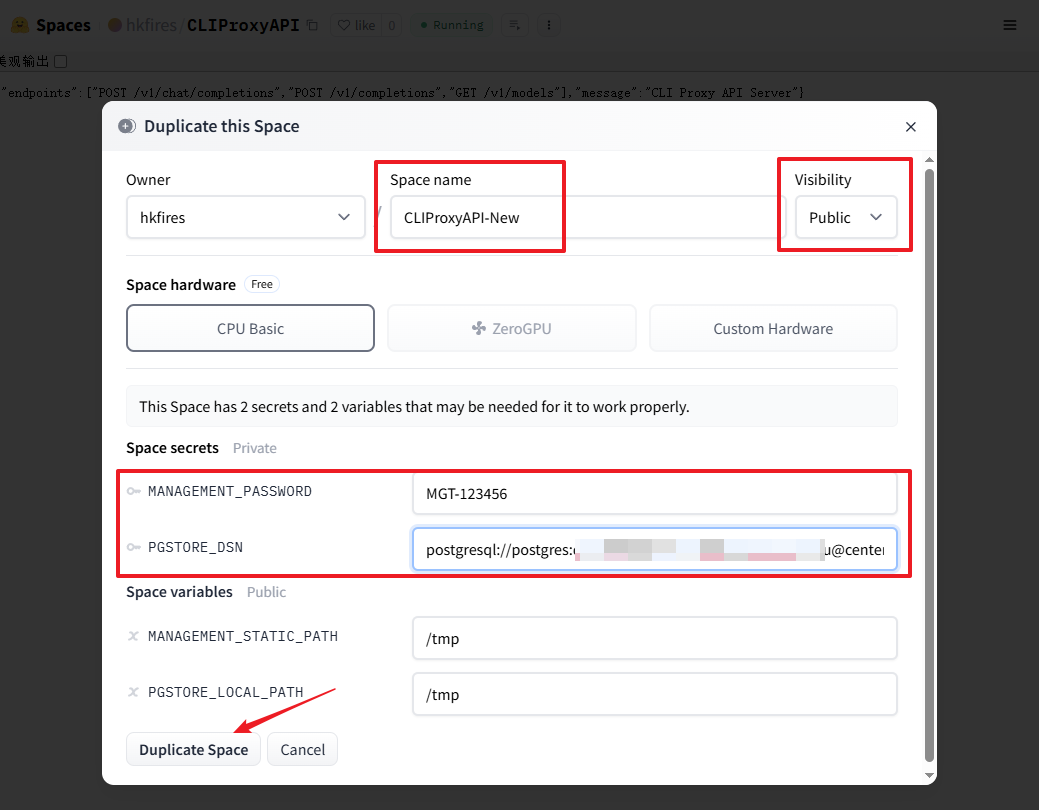Click the Running status badge
The image size is (1039, 810).
point(450,25)
